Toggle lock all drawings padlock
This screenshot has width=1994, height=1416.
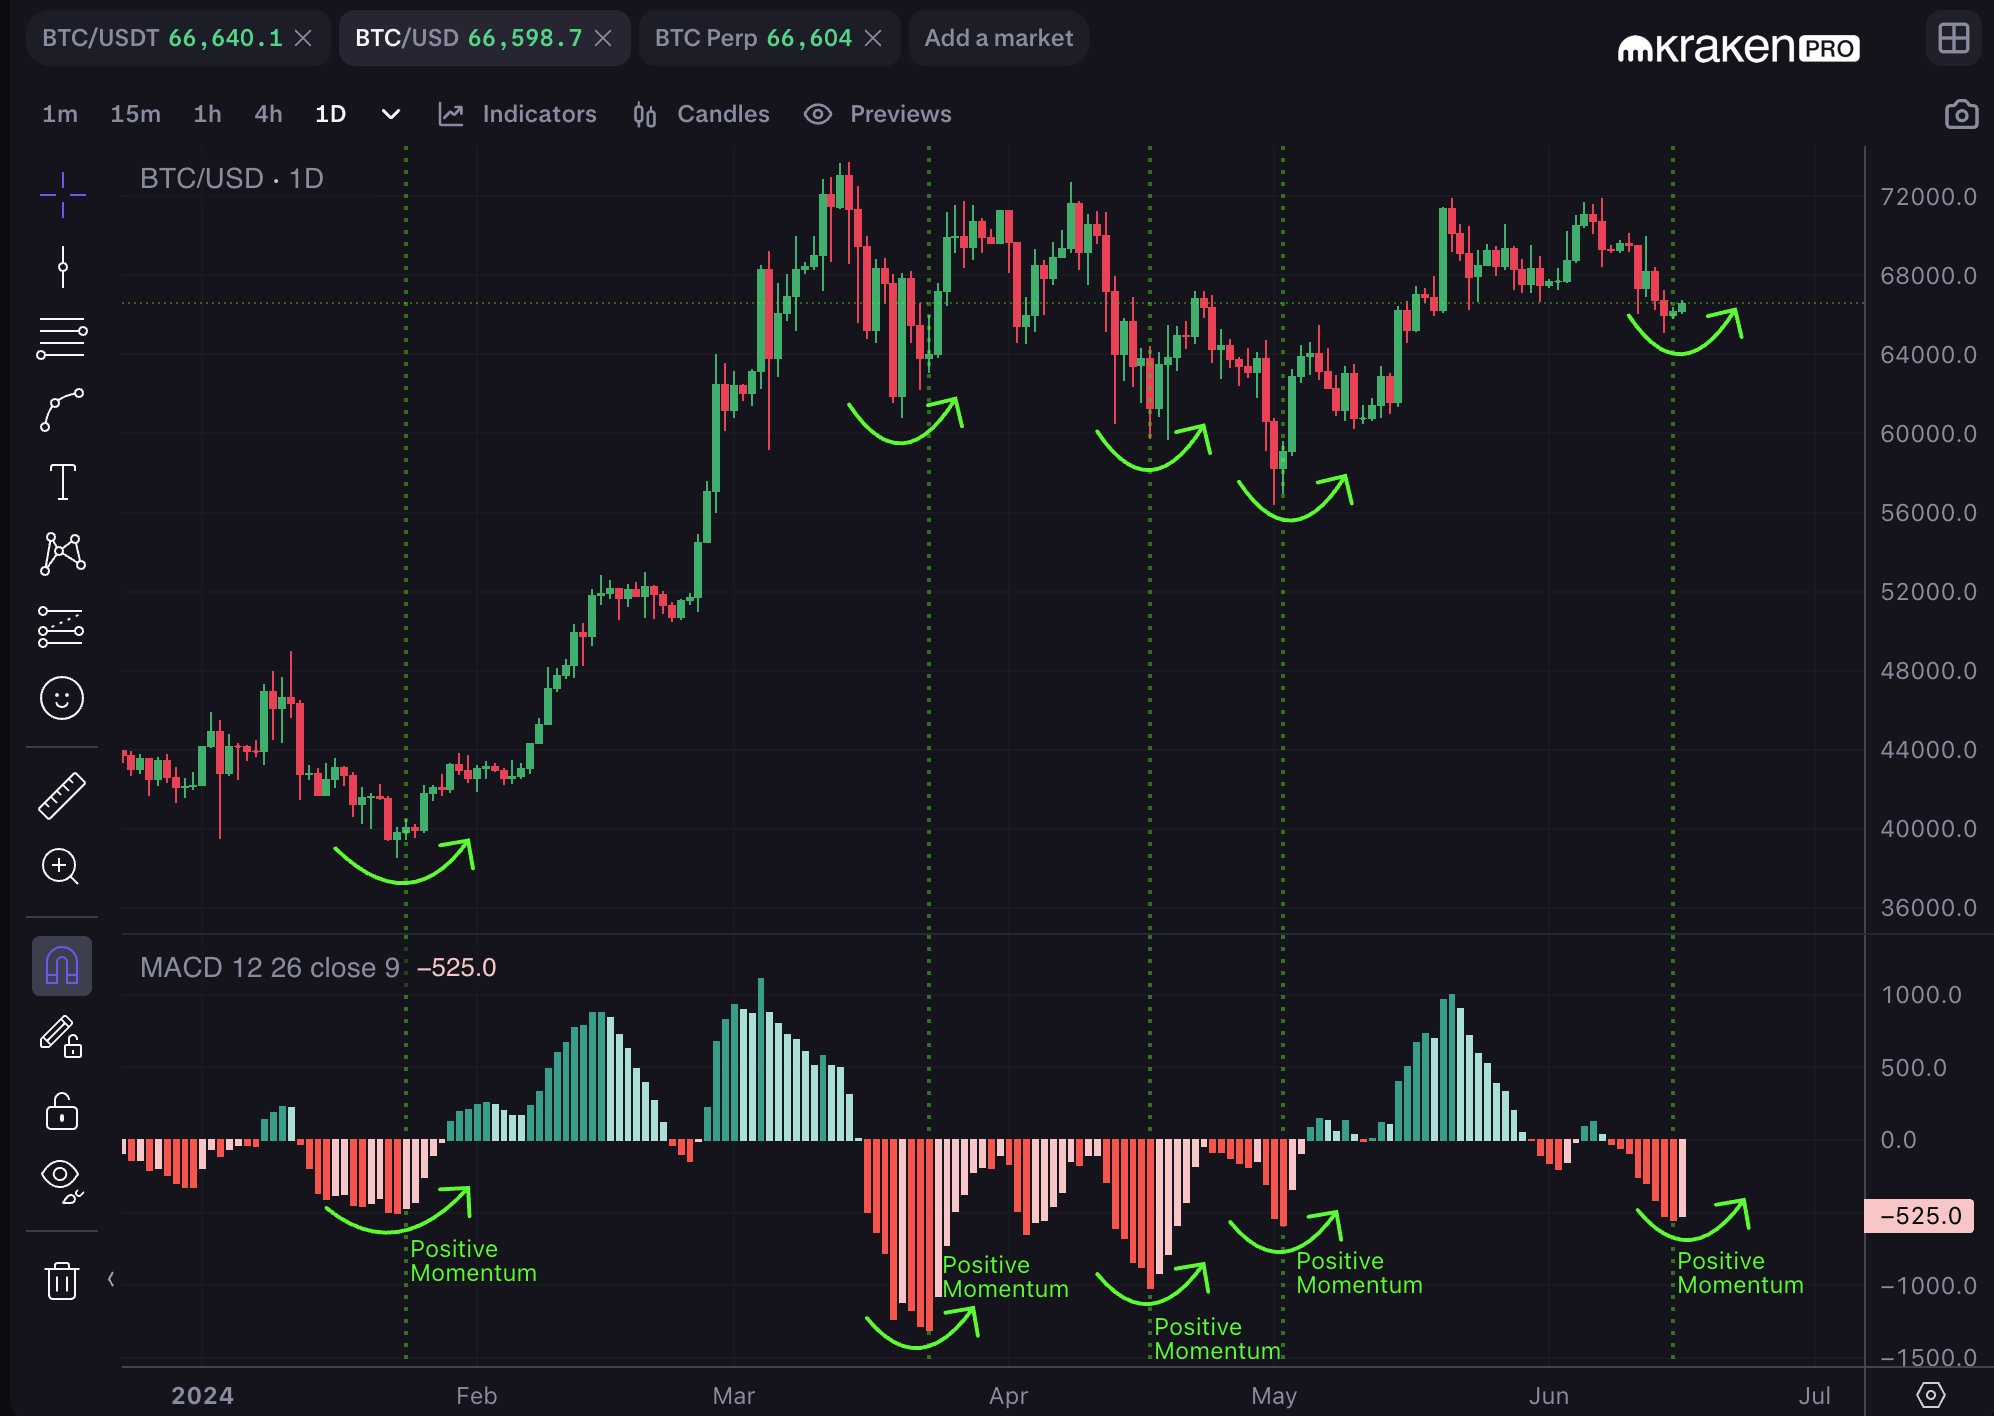62,1110
